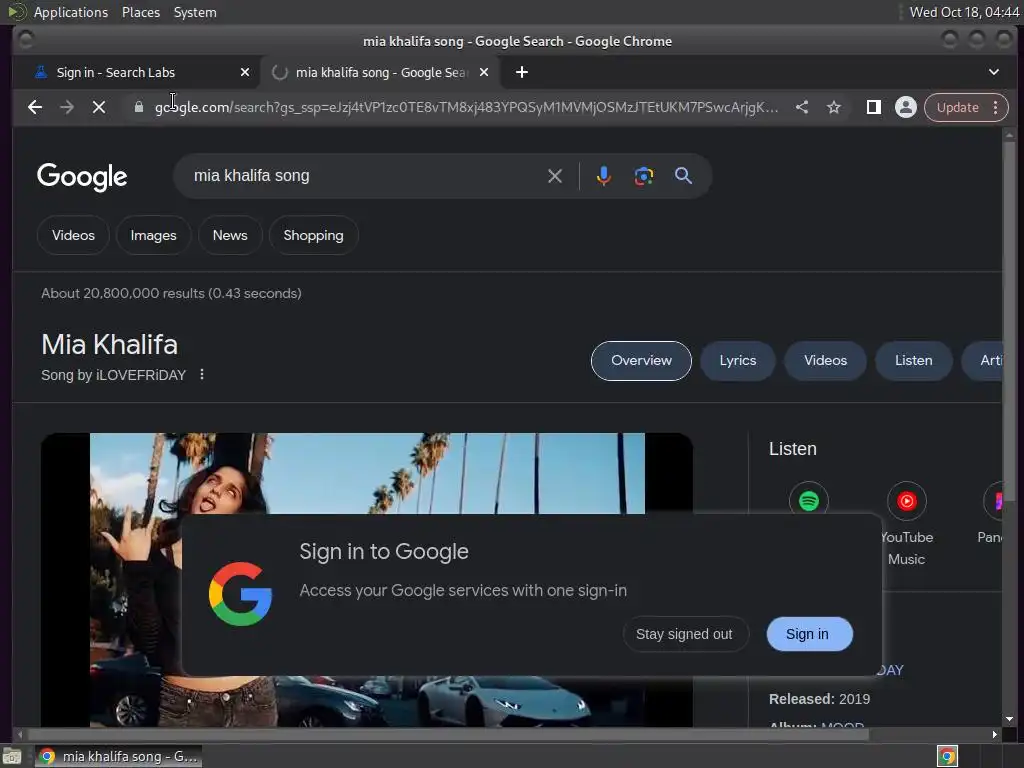This screenshot has height=768, width=1024.
Task: Open the side panel icon
Action: pos(873,107)
